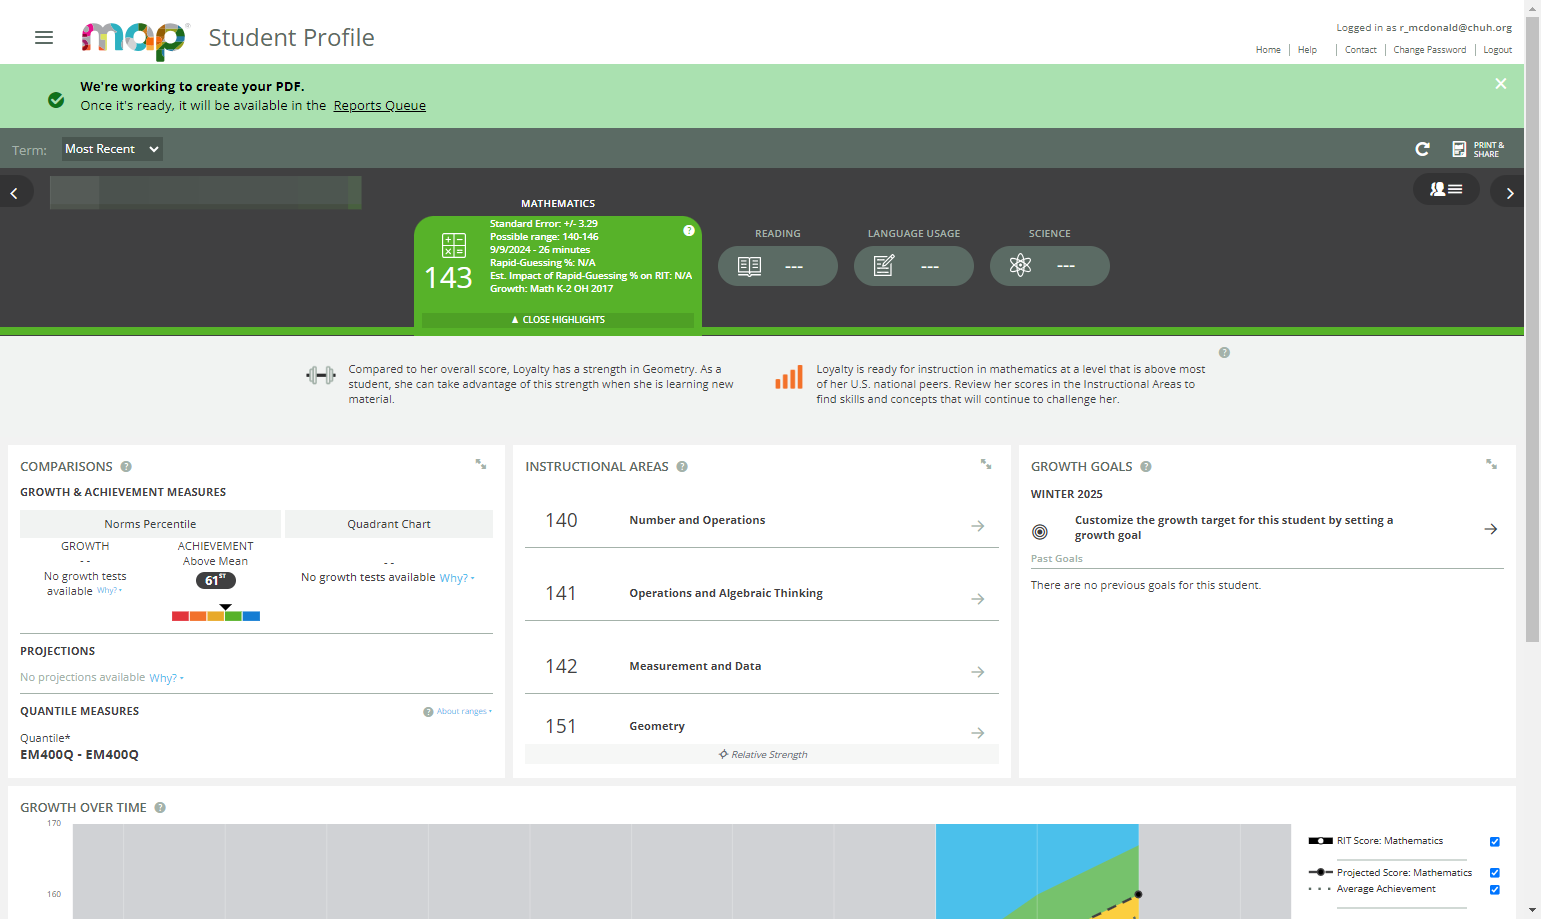Click the refresh icon
Screen dimensions: 1541x919
(1422, 149)
